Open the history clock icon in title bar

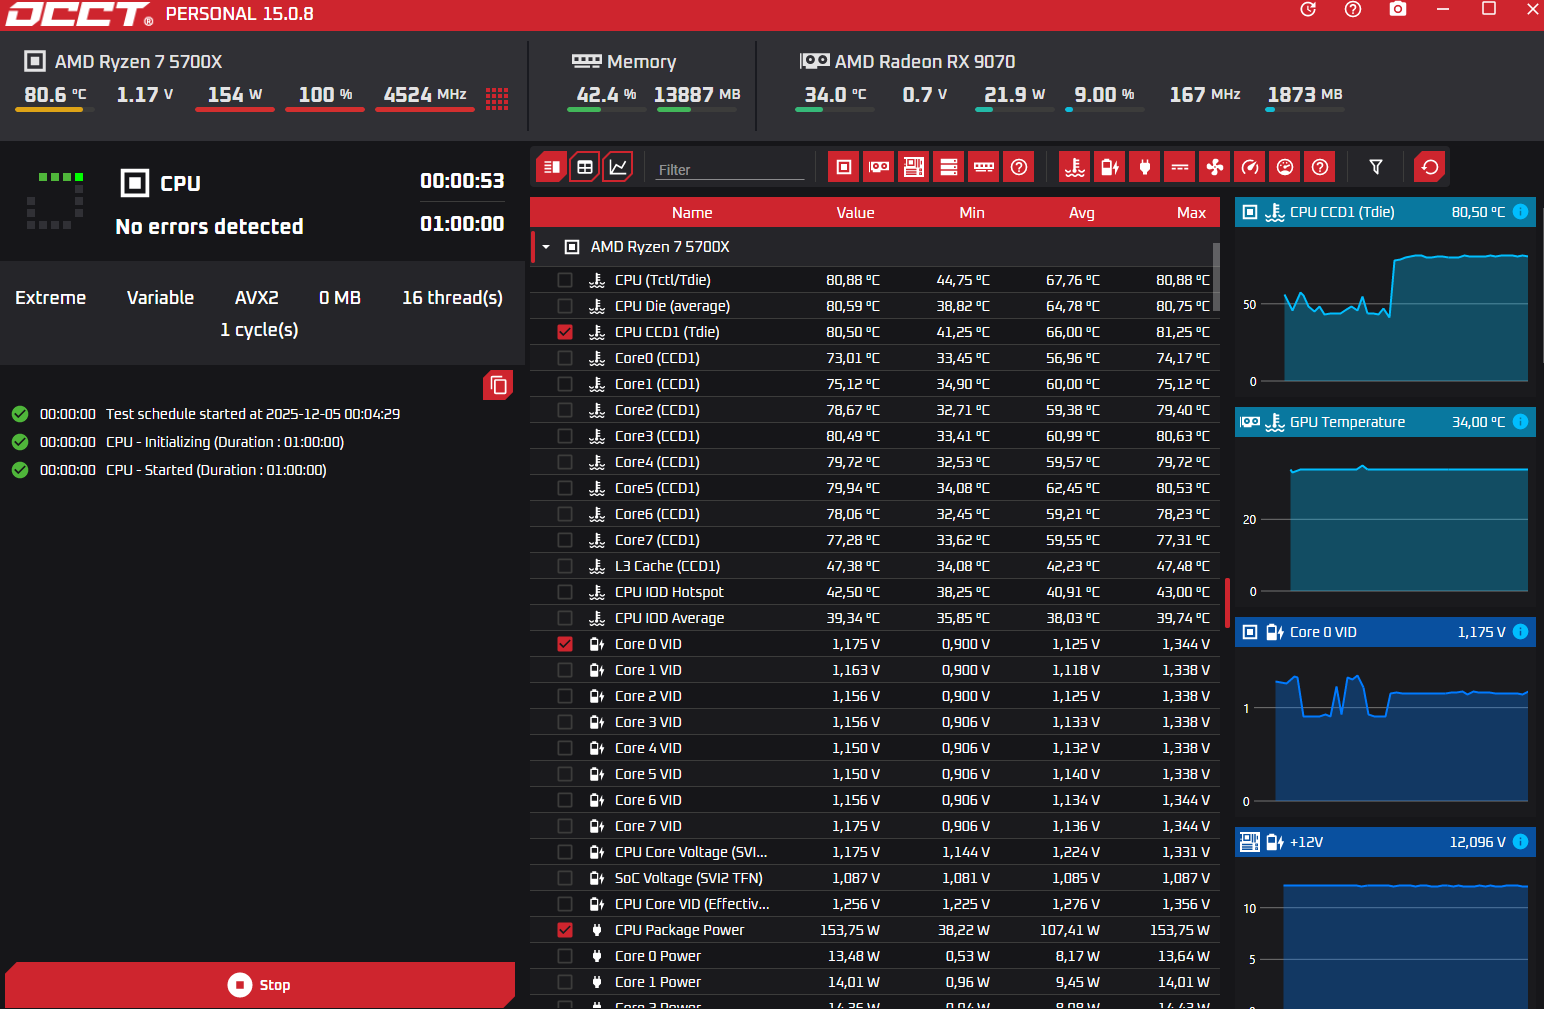(1308, 10)
